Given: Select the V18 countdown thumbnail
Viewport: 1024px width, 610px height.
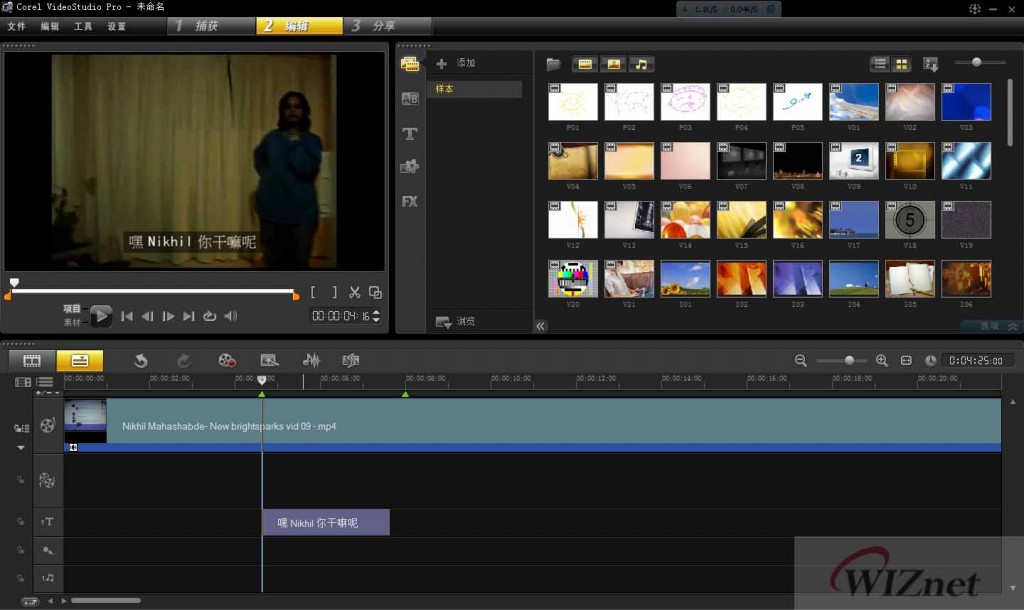Looking at the screenshot, I should click(x=910, y=219).
